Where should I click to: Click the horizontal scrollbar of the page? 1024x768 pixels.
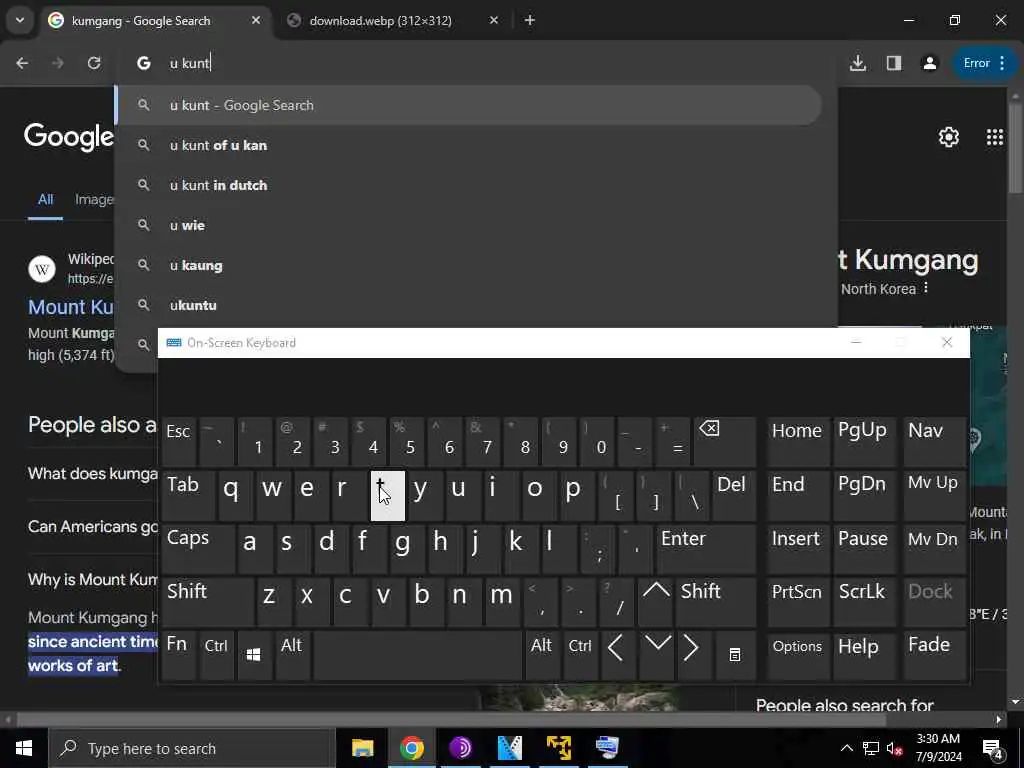coord(451,720)
